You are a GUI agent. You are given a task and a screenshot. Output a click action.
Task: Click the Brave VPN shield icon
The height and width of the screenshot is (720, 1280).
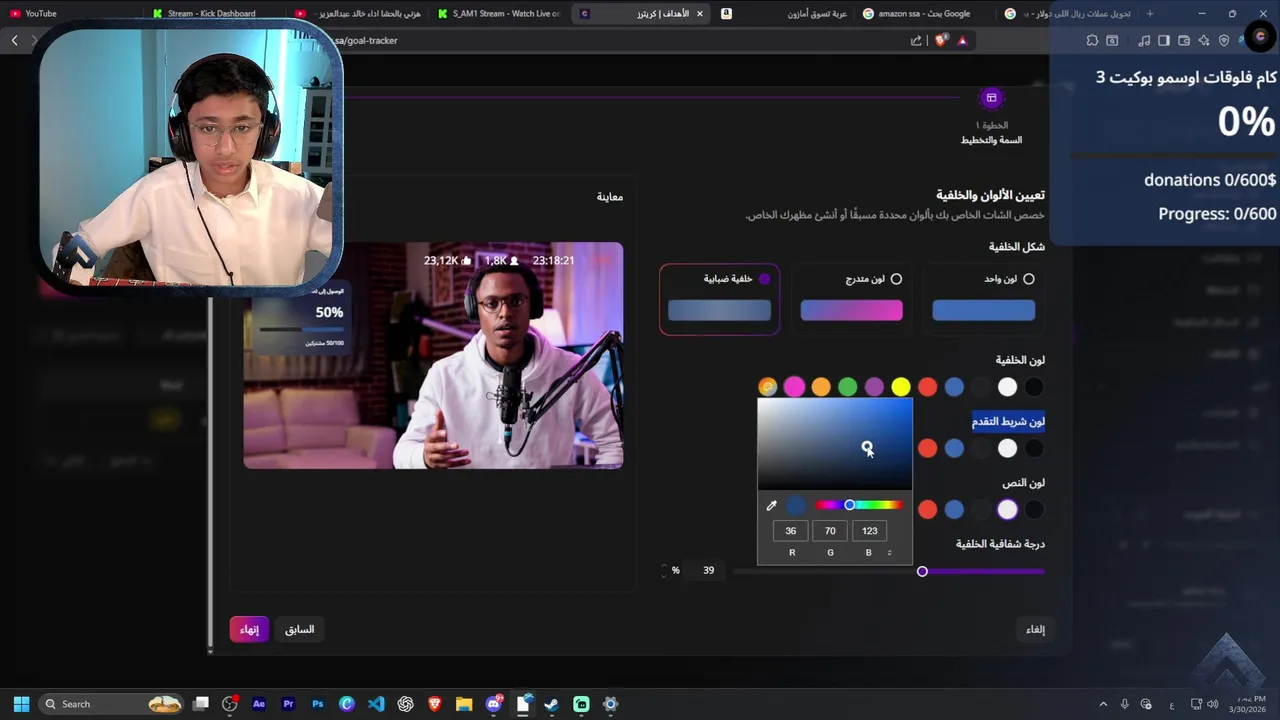point(1224,41)
